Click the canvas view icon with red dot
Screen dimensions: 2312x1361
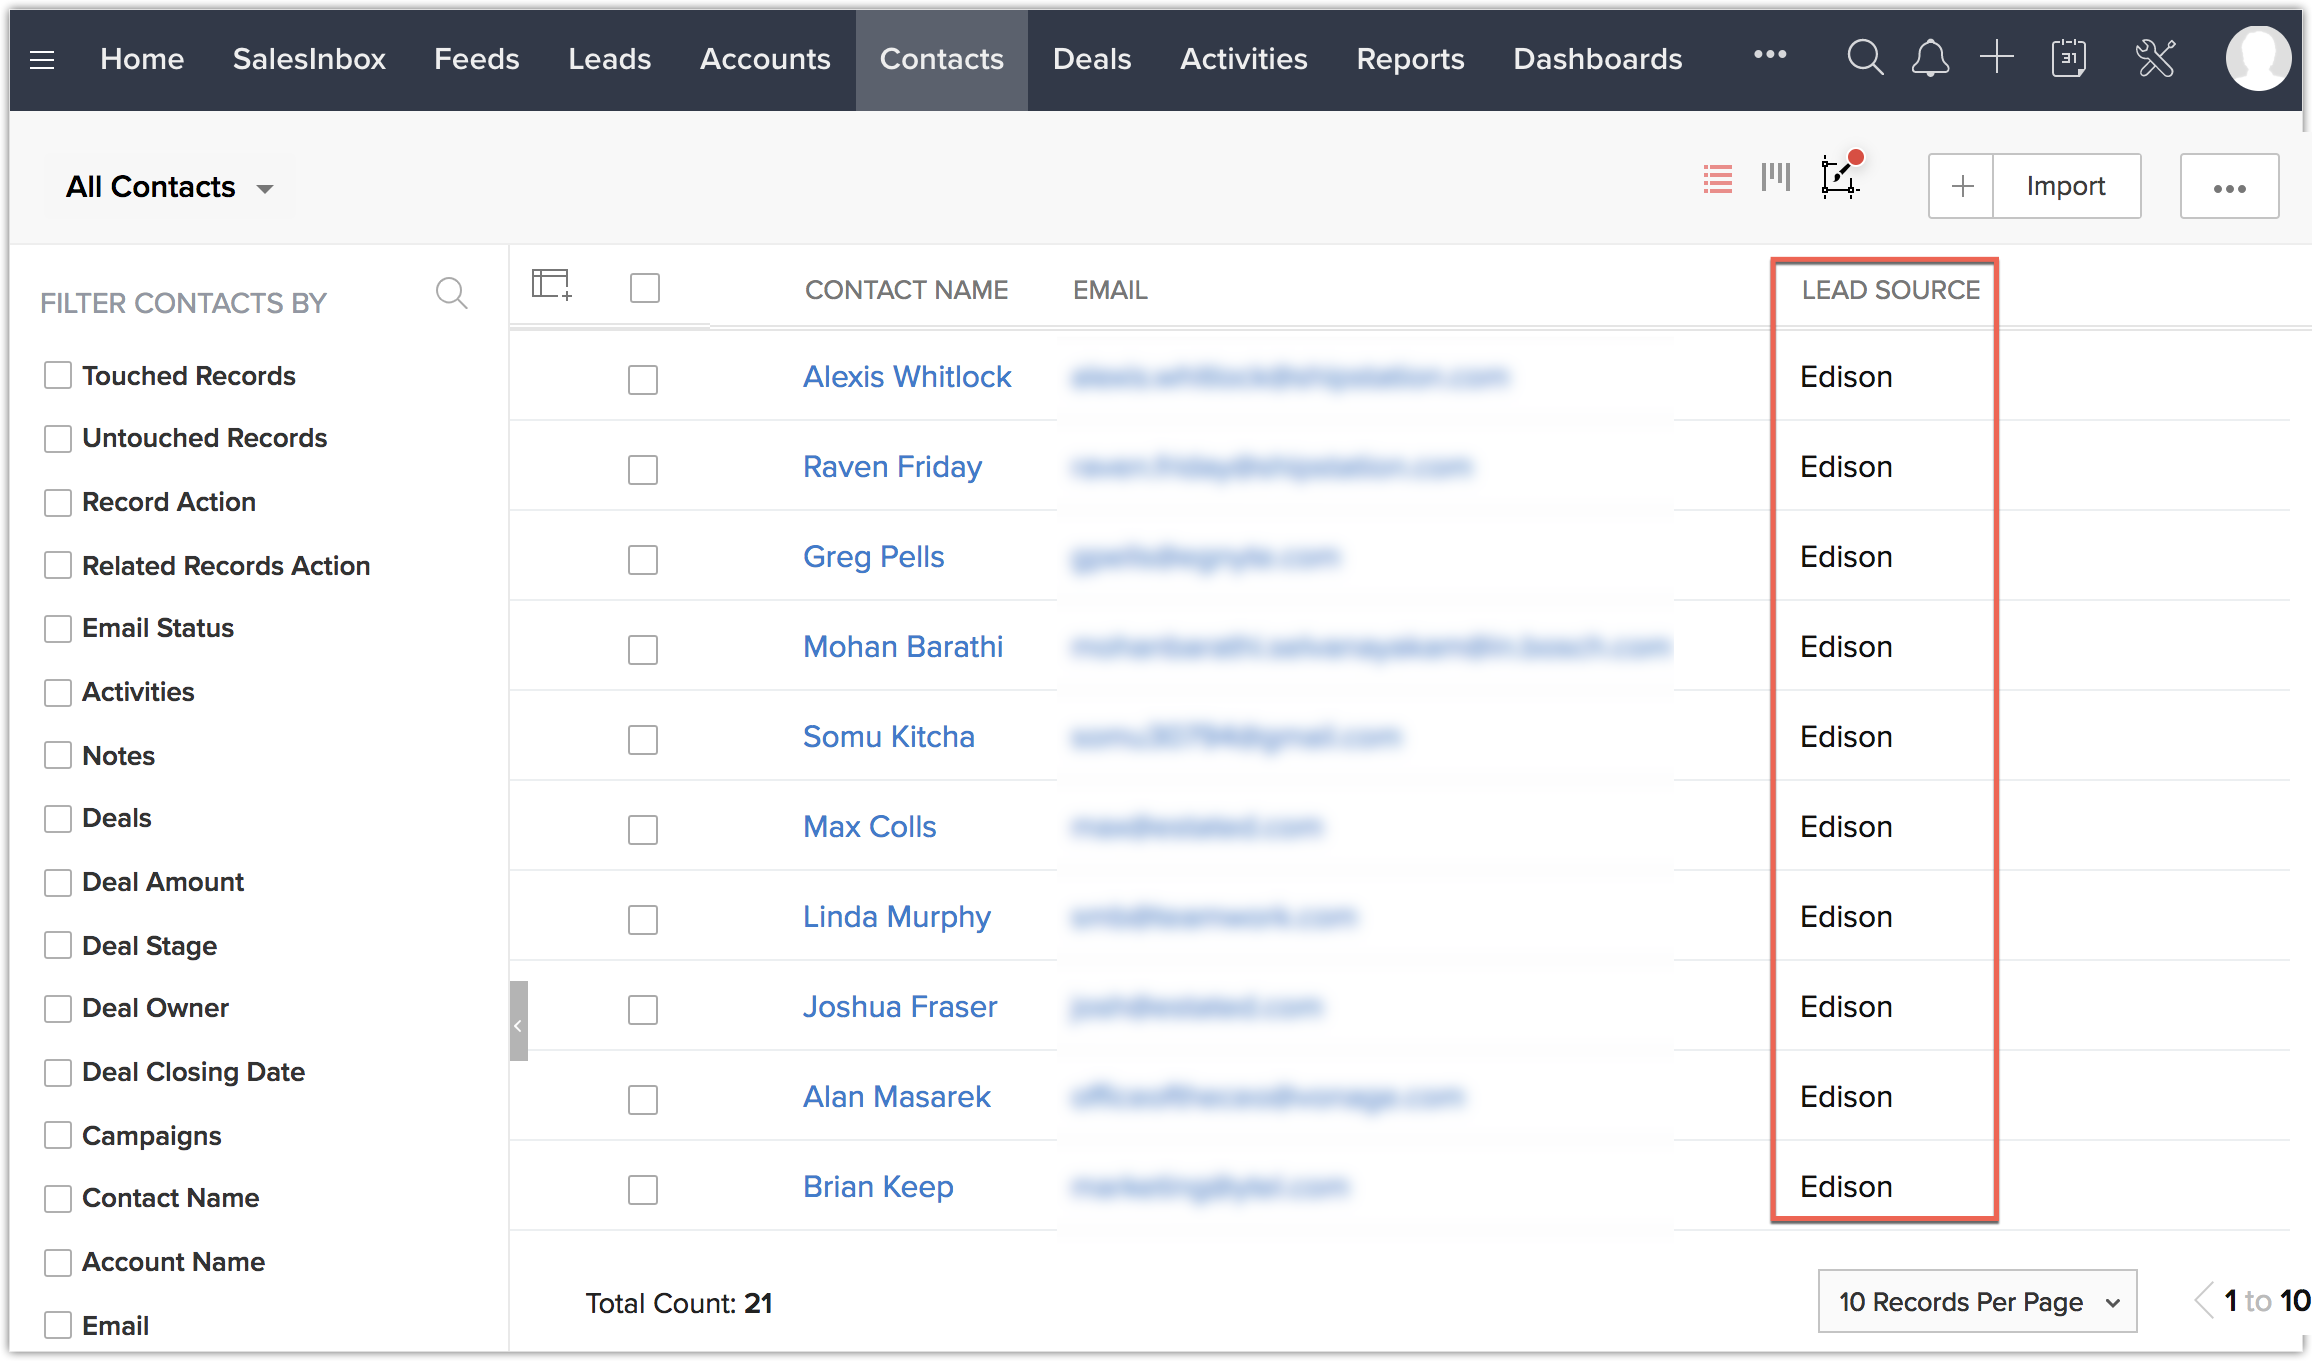point(1838,178)
